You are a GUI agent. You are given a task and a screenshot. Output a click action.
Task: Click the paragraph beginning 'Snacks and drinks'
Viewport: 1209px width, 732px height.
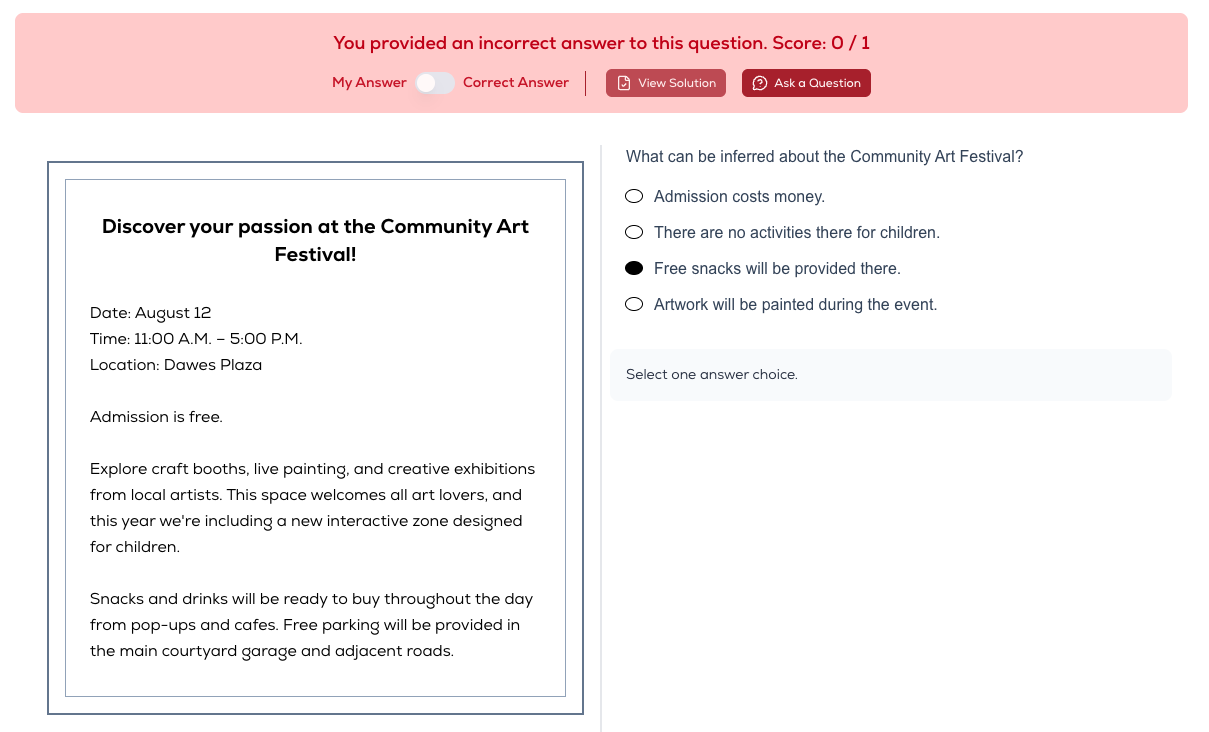tap(312, 625)
